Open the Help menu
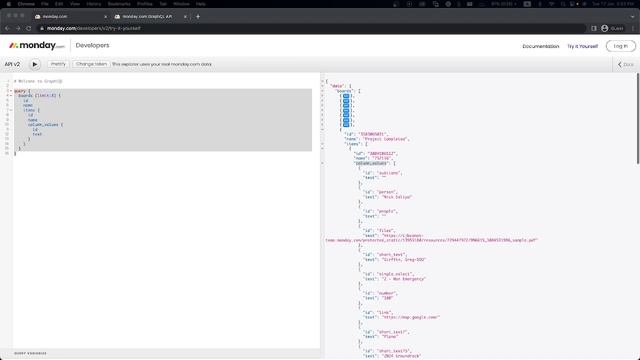Screen dimensions: 640x360 (x=200, y=4)
